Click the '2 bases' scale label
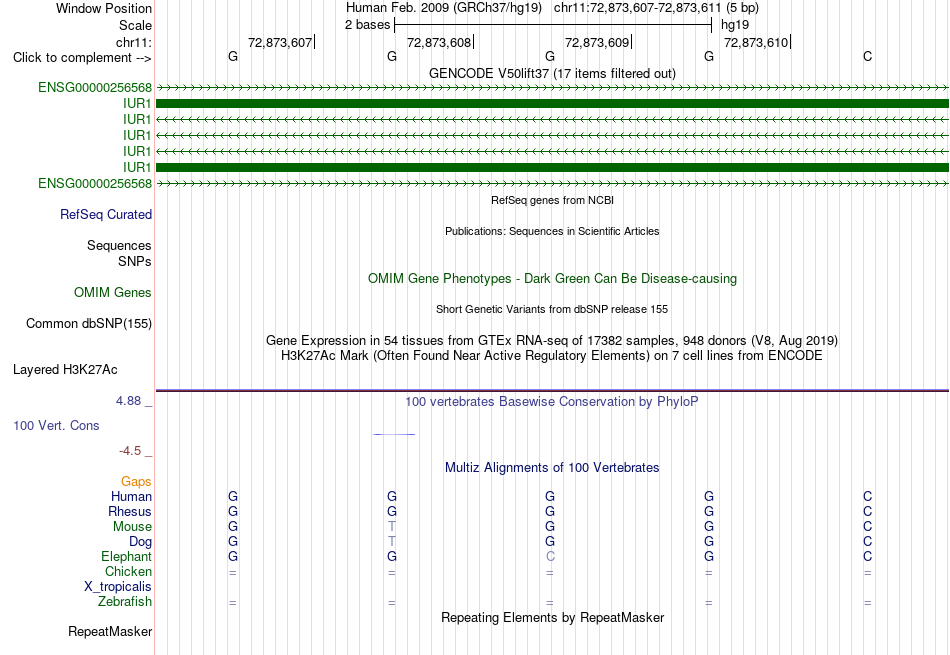 367,25
